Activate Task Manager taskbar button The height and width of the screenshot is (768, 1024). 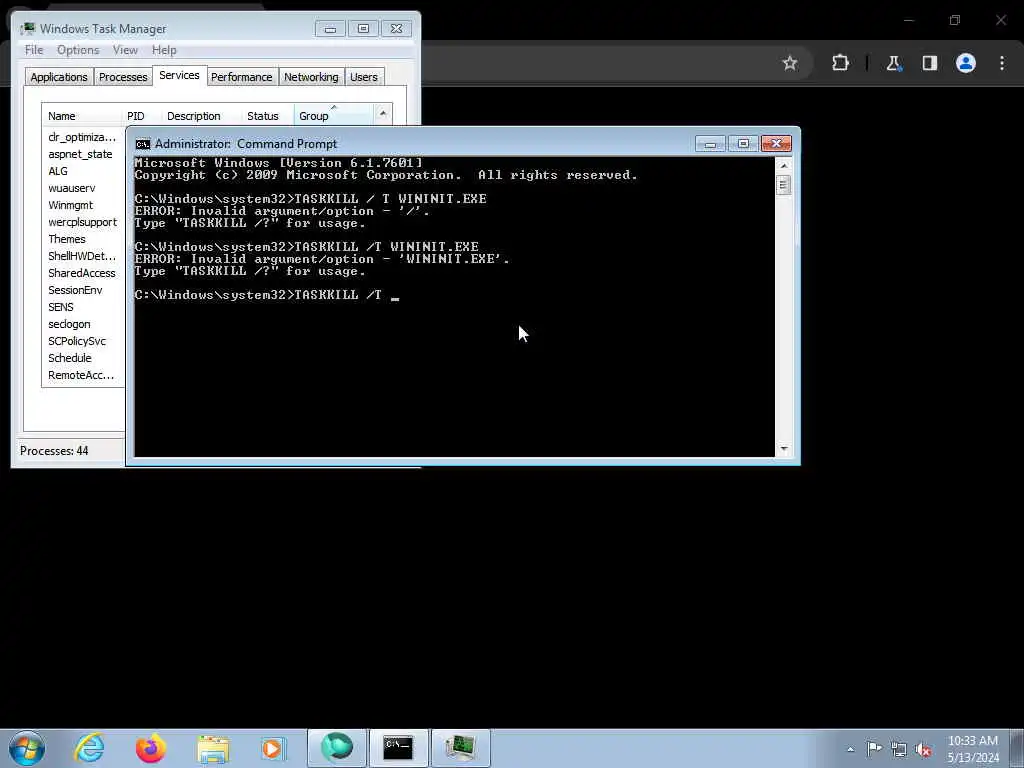point(460,748)
